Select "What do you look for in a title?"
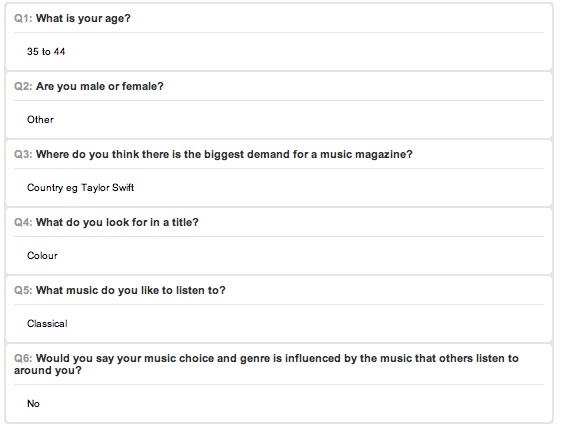 point(117,222)
